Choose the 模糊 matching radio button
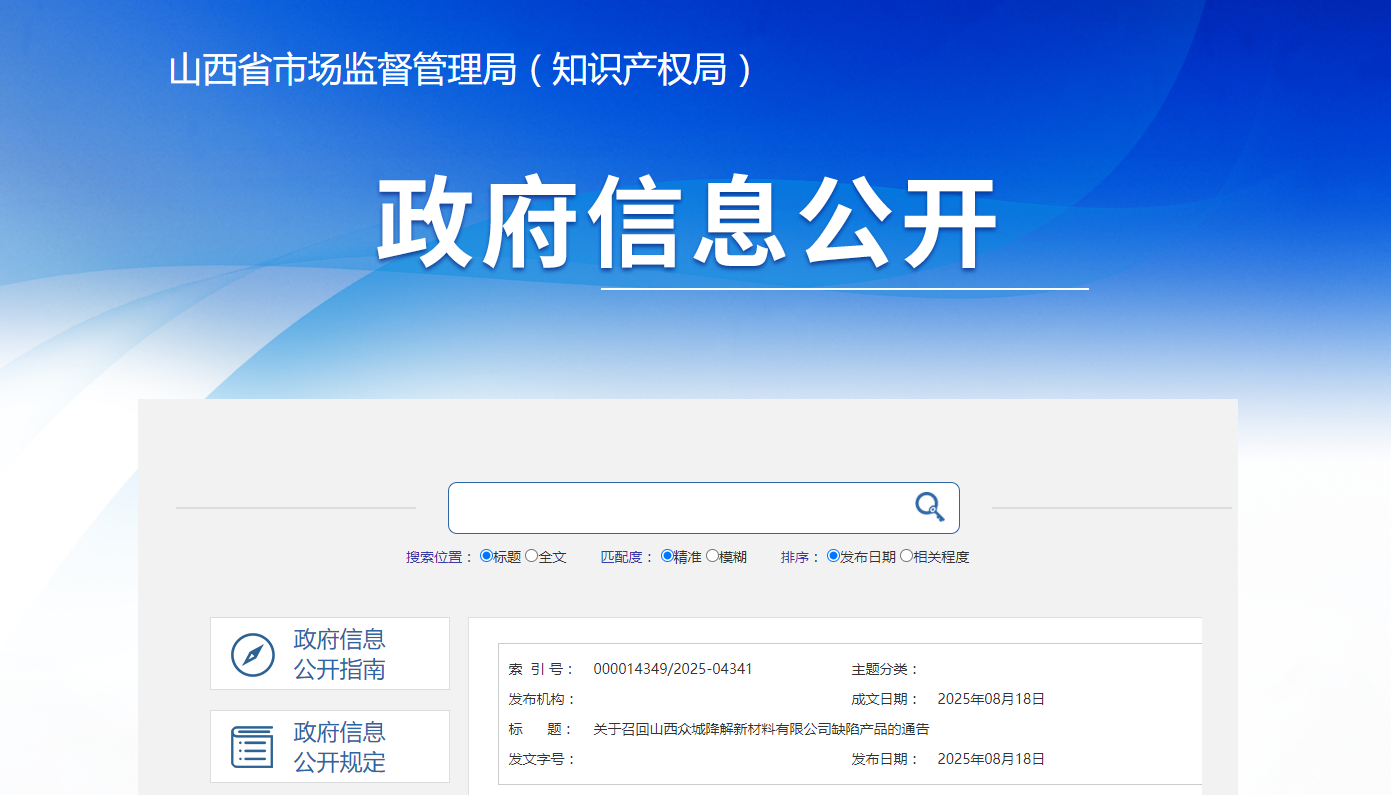Viewport: 1391px width, 795px height. pos(712,556)
